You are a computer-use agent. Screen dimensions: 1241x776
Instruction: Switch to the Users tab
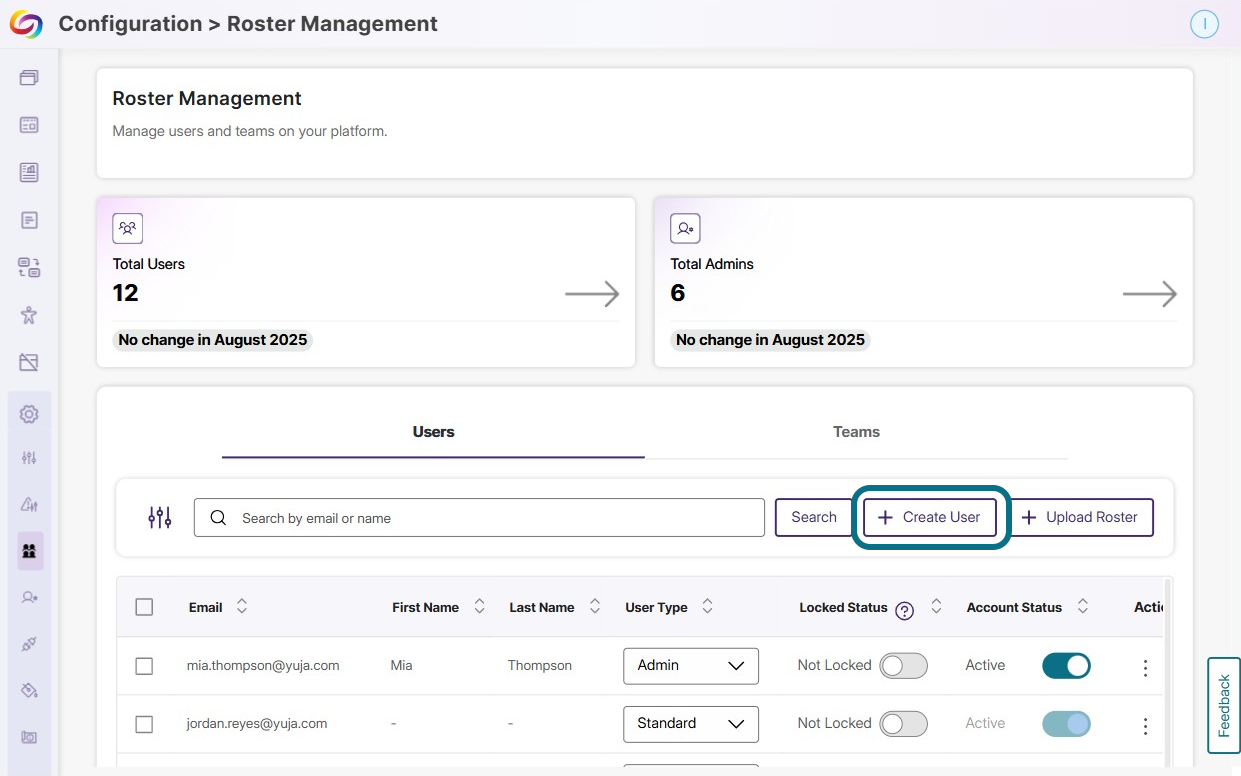[x=433, y=432]
